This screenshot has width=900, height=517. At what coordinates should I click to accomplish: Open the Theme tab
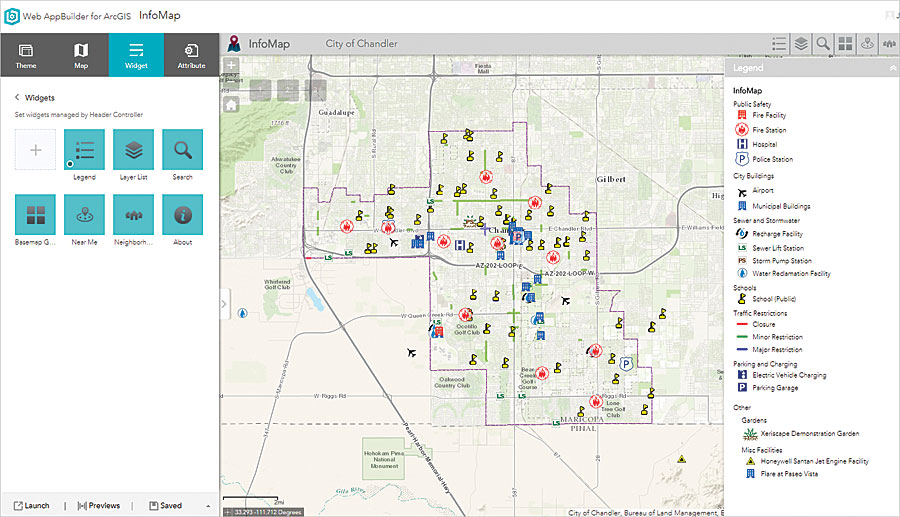point(26,55)
